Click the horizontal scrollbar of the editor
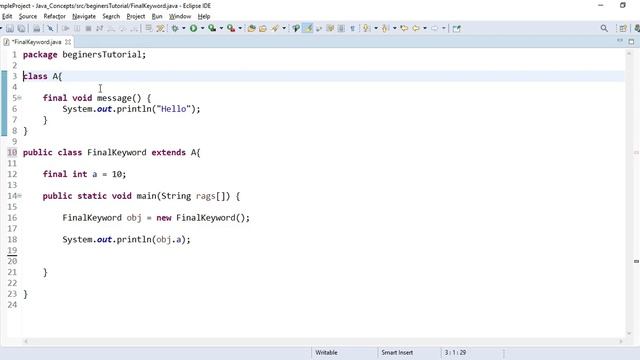The height and width of the screenshot is (360, 640). 322,341
